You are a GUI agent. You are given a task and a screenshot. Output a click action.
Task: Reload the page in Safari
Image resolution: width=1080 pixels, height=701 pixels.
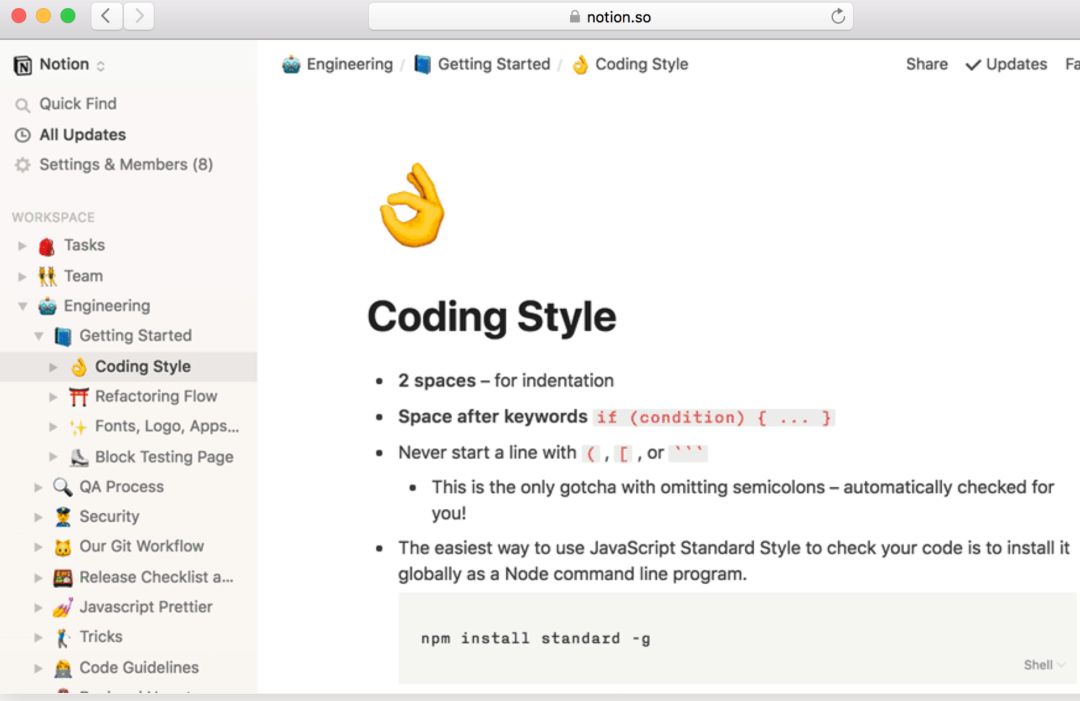click(x=838, y=17)
